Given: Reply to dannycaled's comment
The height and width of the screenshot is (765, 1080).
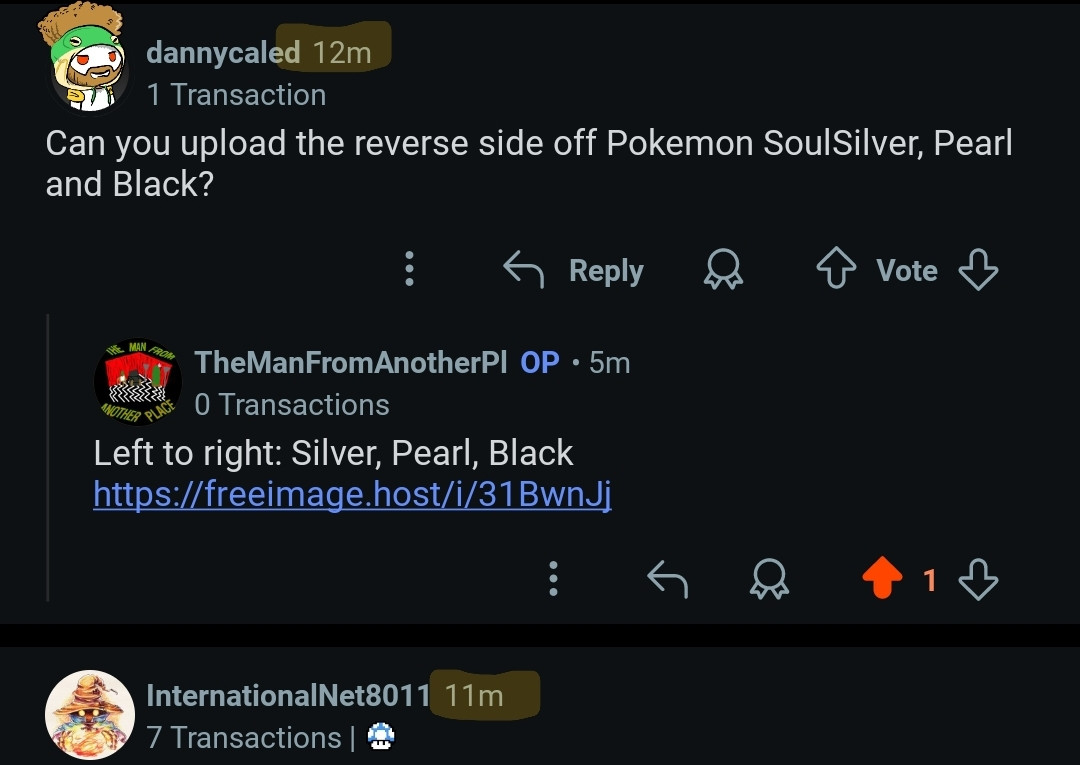Looking at the screenshot, I should 573,270.
